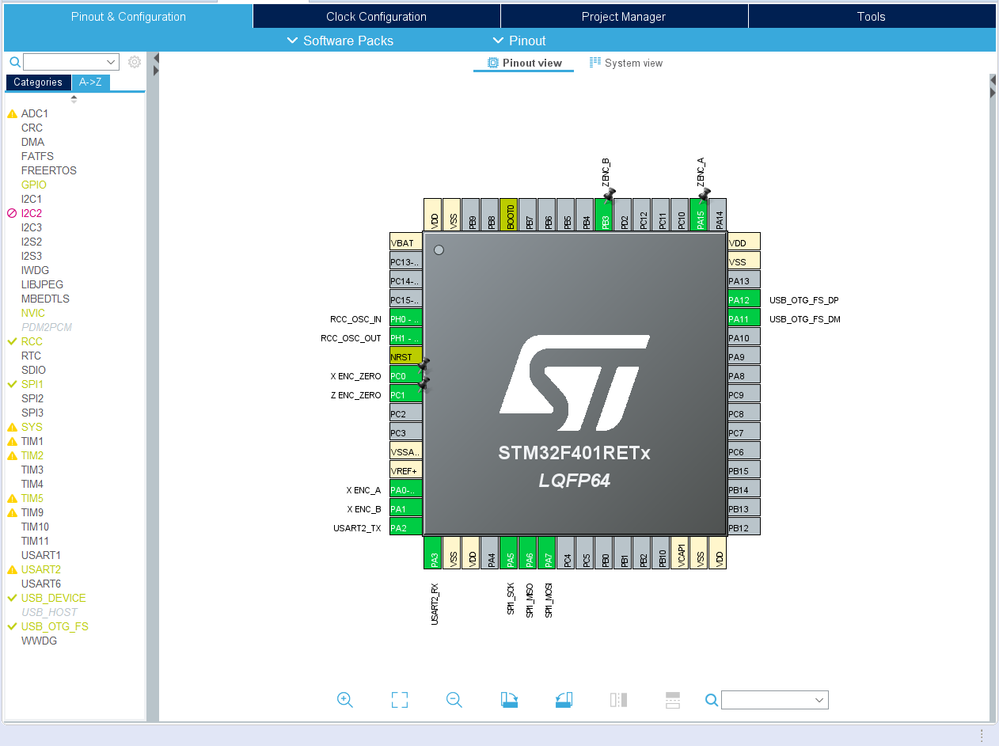Select I2C2 in the peripheral list
The width and height of the screenshot is (999, 746).
tap(31, 213)
